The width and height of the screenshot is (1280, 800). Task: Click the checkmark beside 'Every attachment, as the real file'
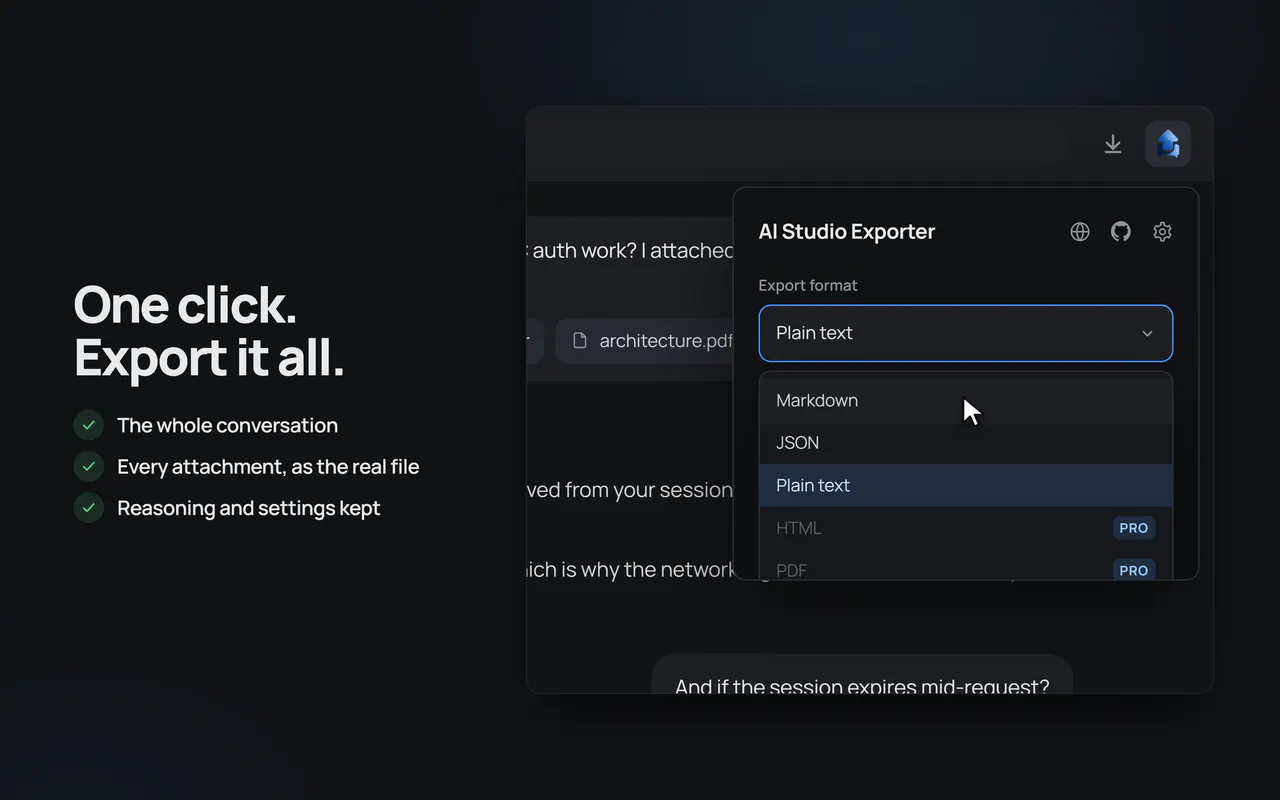[89, 466]
